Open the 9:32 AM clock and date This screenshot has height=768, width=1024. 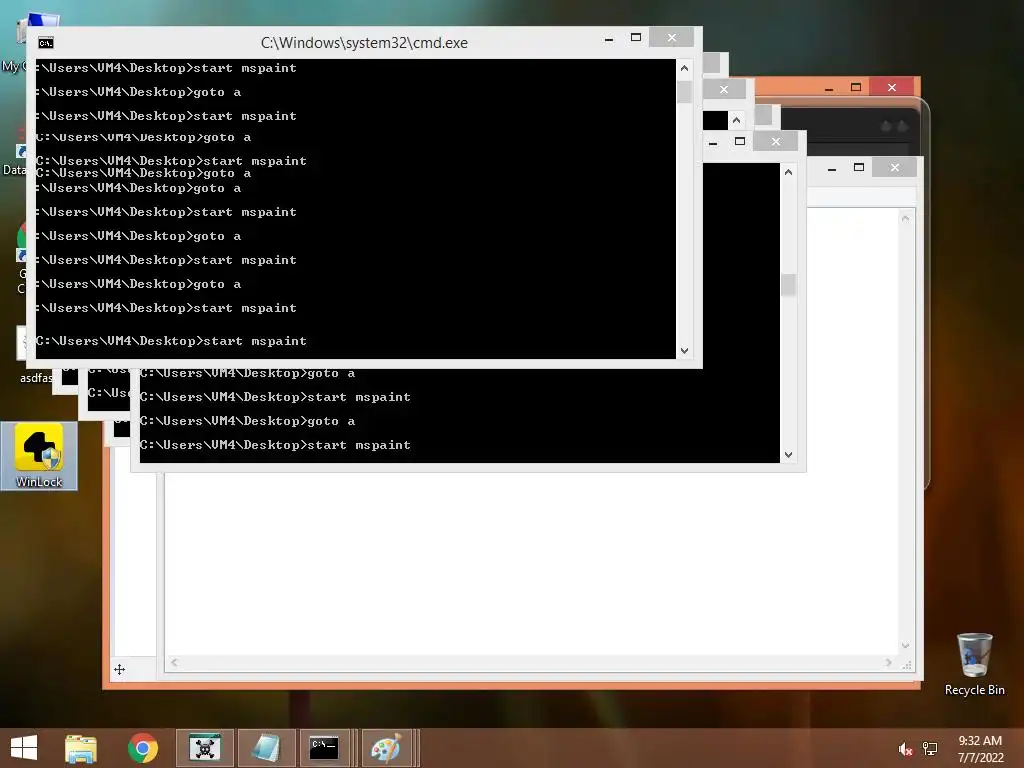pos(980,749)
